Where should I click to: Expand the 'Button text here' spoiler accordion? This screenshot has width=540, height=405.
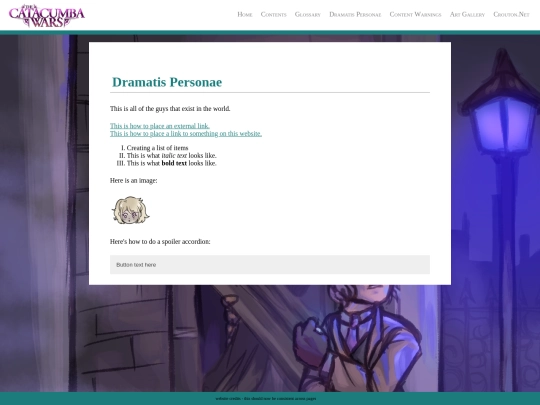pyautogui.click(x=270, y=264)
